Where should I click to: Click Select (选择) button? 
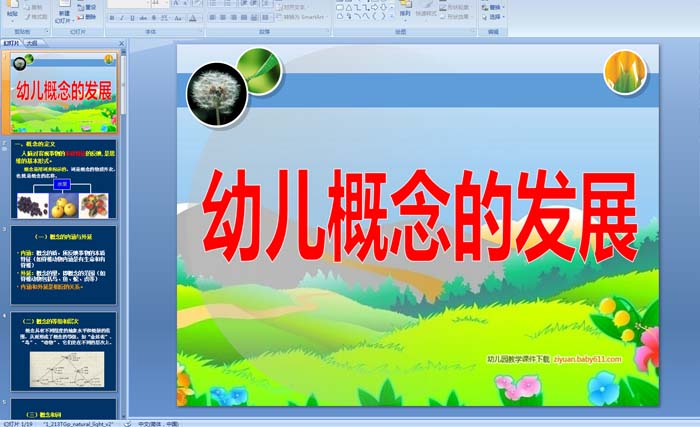[492, 17]
